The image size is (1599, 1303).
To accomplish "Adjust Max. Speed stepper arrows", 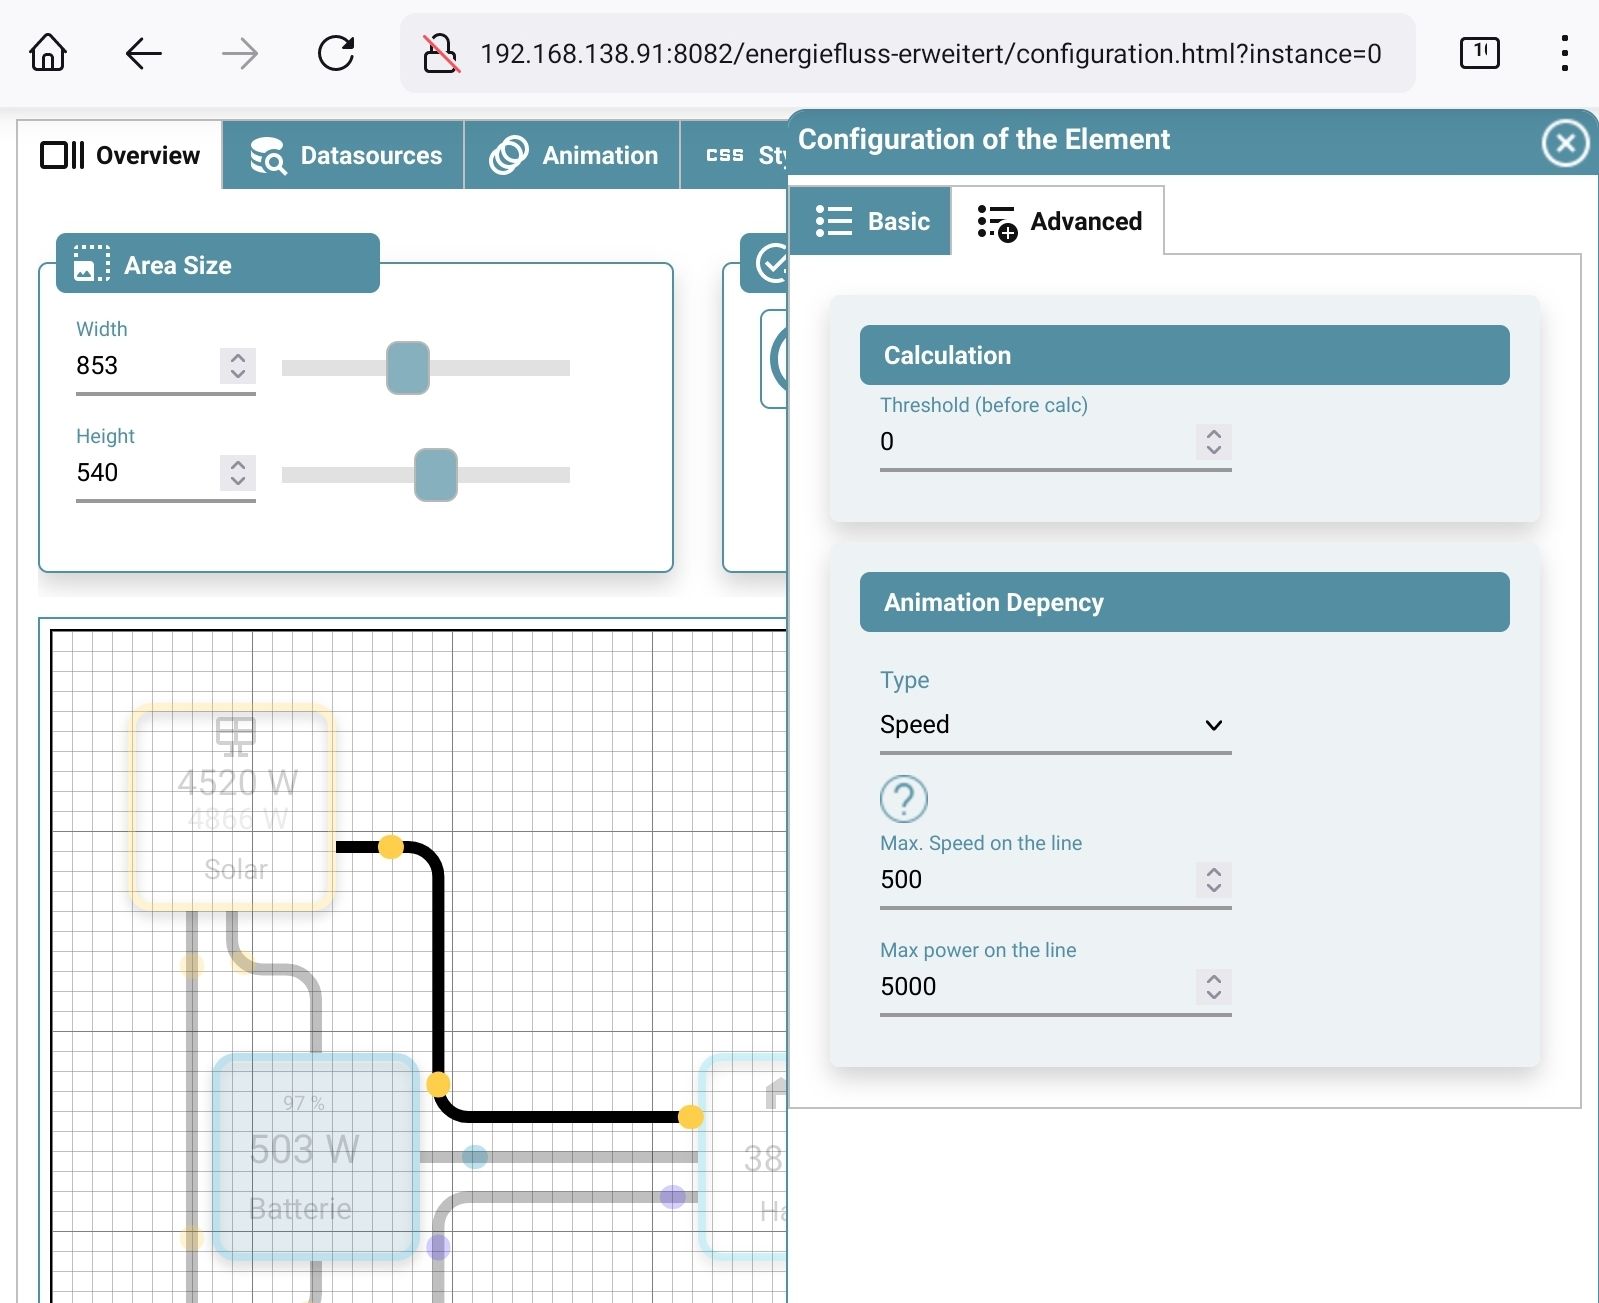I will [1214, 880].
